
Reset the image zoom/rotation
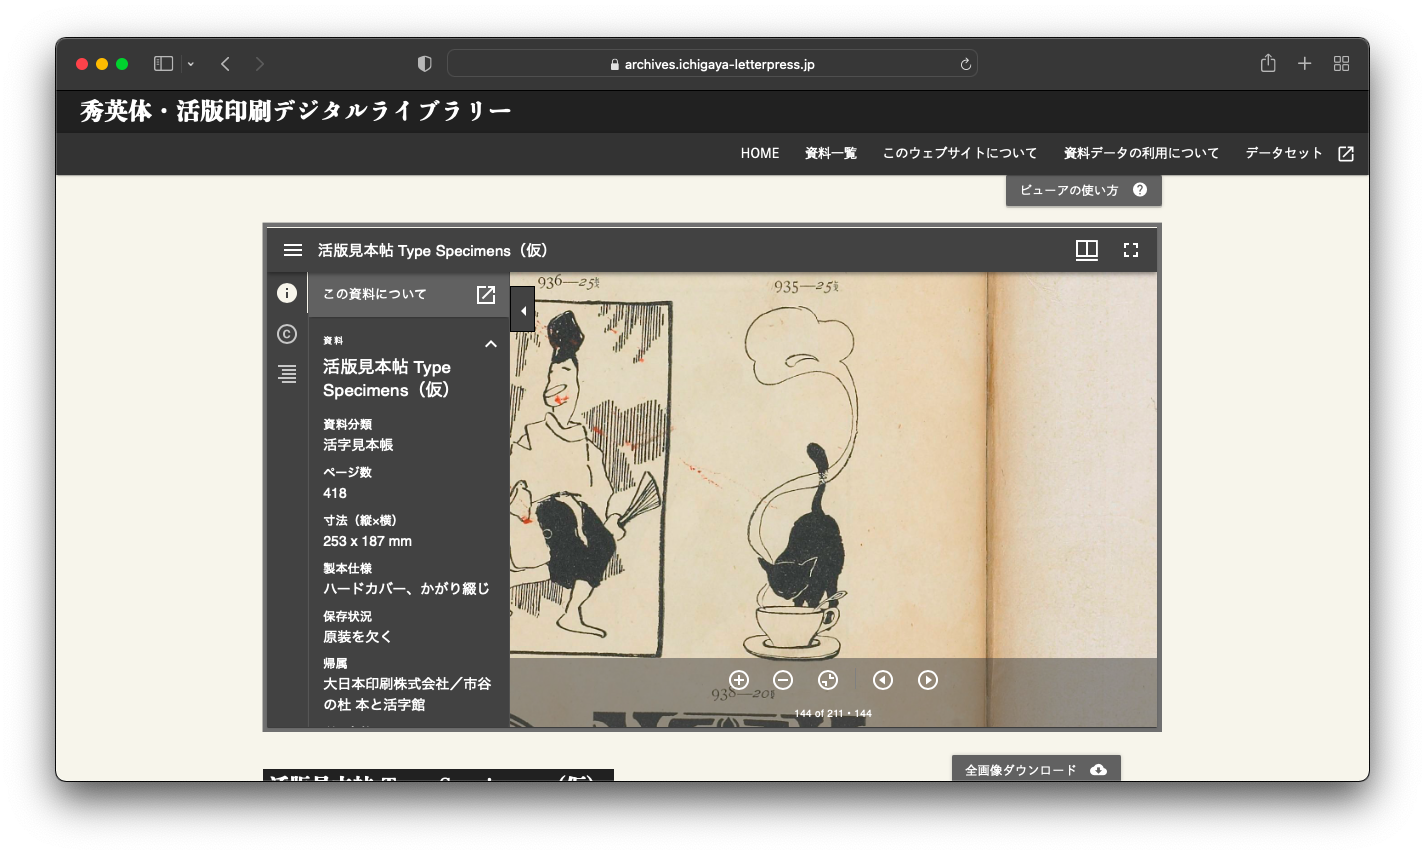click(828, 680)
